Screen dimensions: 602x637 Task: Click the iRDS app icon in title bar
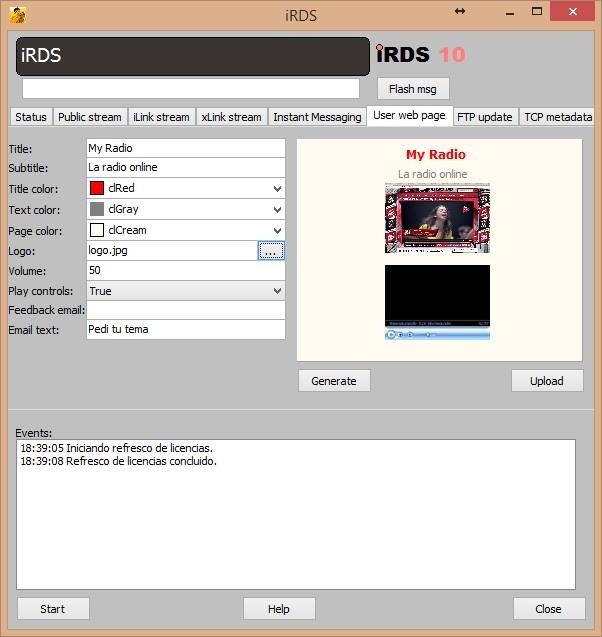point(17,15)
